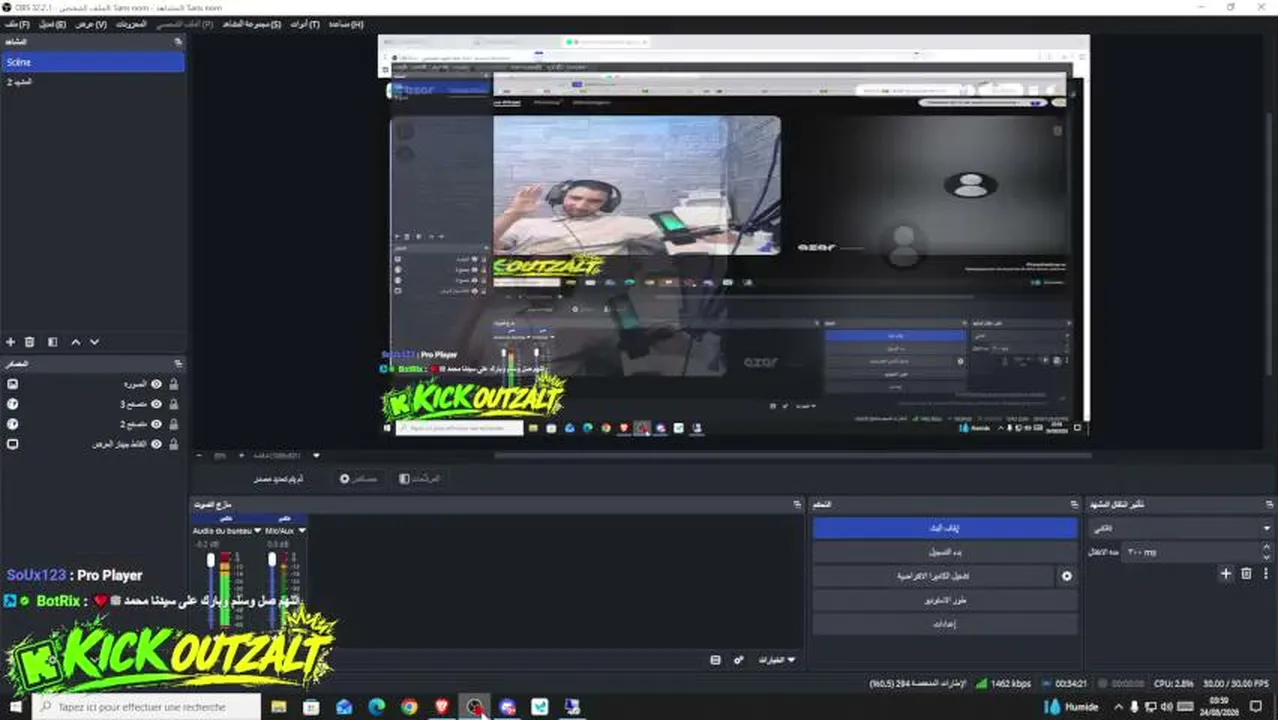
Task: Open the عرض (V) menu
Action: point(90,24)
